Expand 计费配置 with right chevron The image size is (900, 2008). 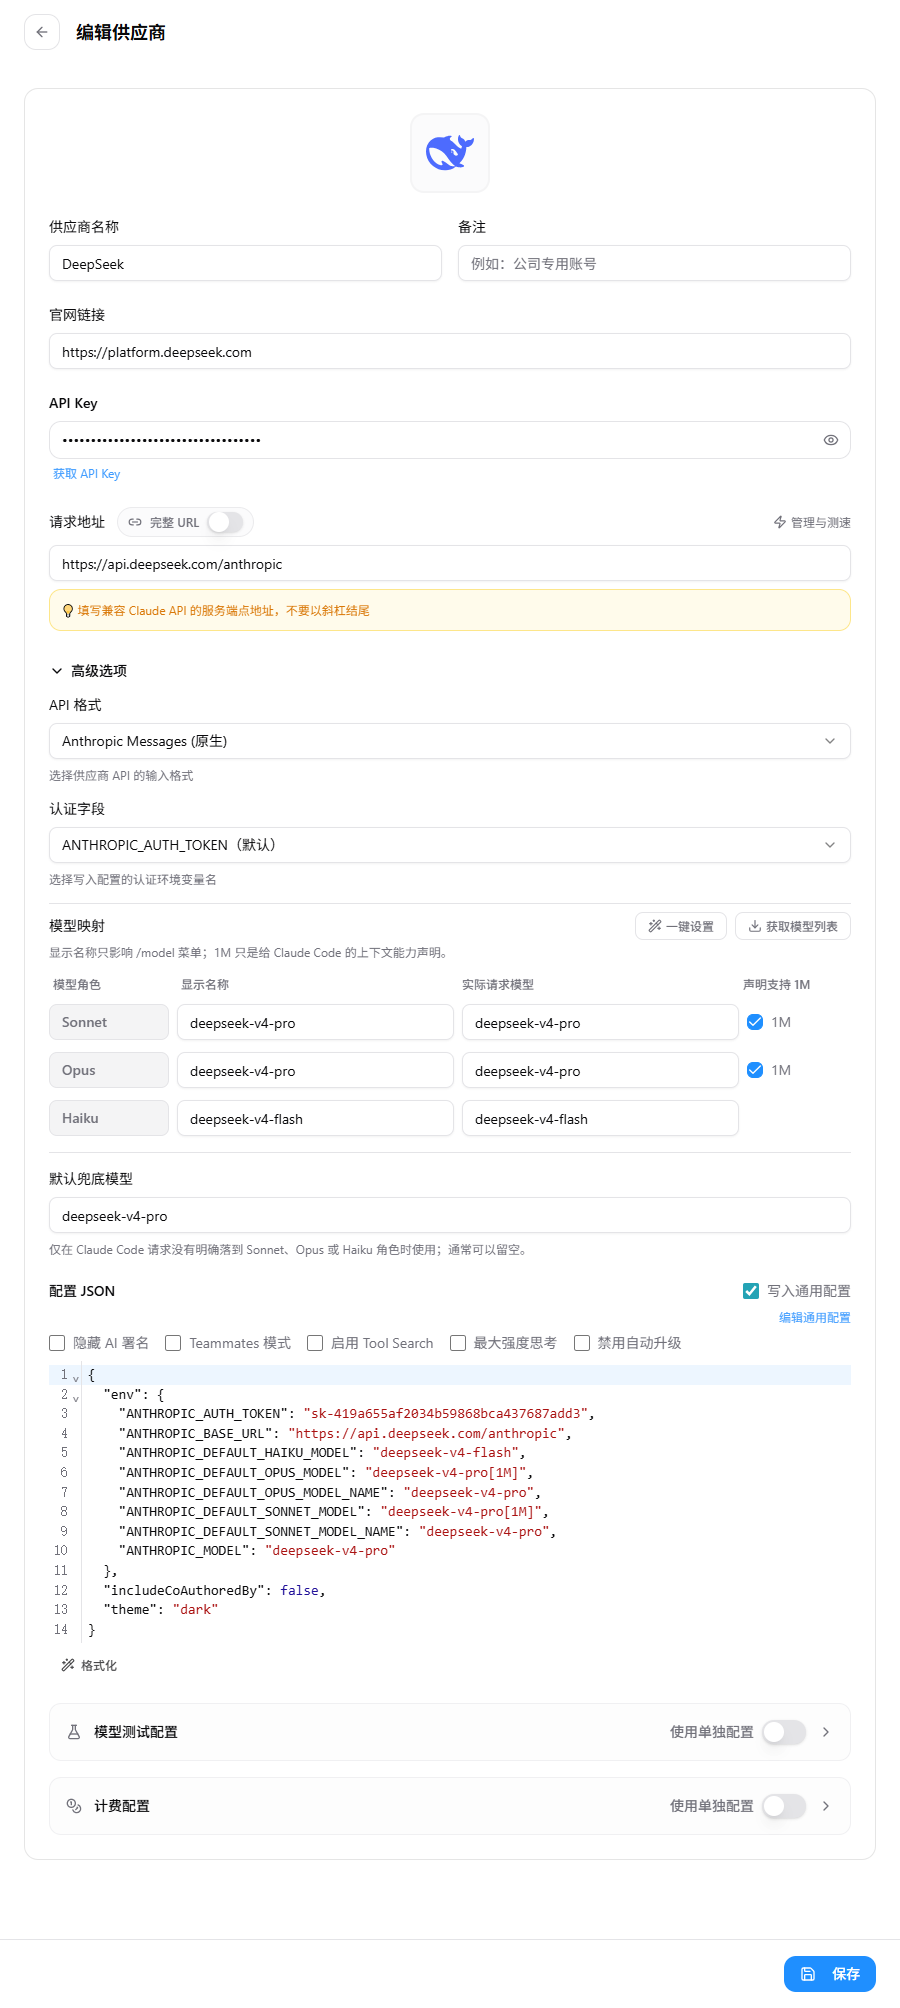[826, 1806]
